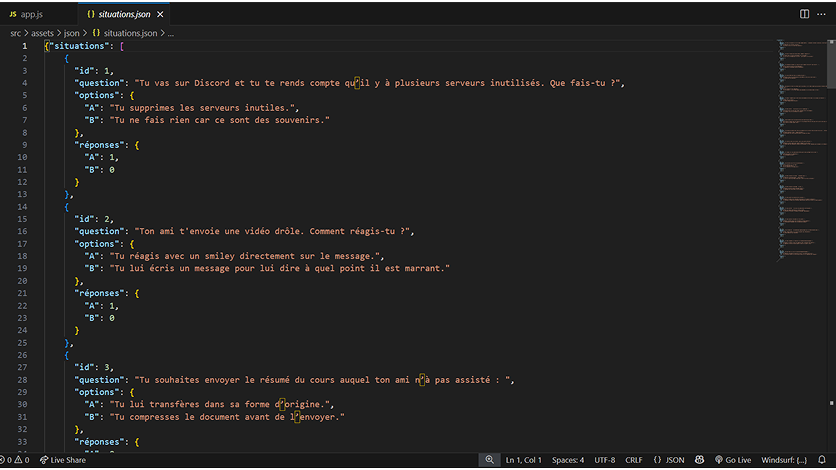Click line number 26 in gutter
The height and width of the screenshot is (470, 836).
click(x=22, y=355)
